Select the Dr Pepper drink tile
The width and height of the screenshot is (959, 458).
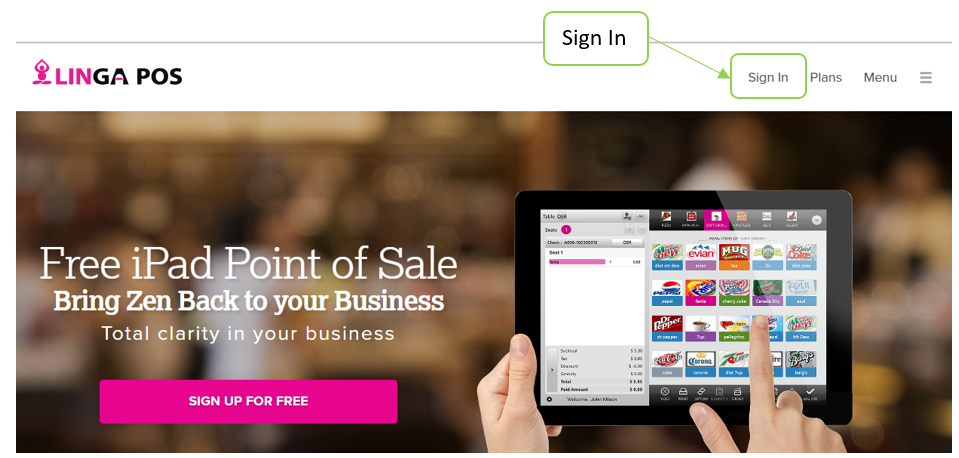[x=667, y=328]
